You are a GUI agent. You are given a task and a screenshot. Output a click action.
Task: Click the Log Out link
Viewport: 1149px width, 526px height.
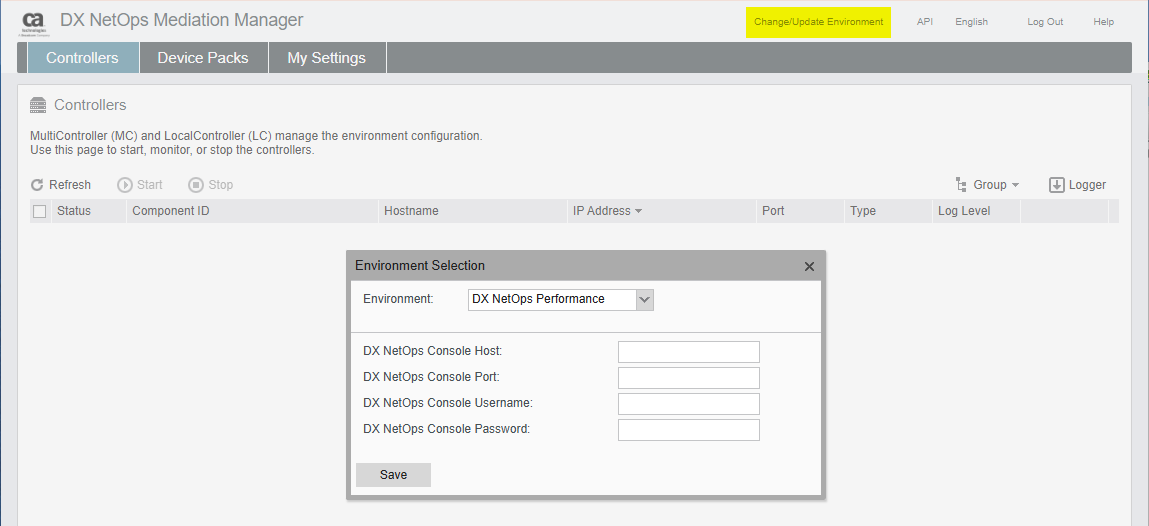[x=1045, y=22]
